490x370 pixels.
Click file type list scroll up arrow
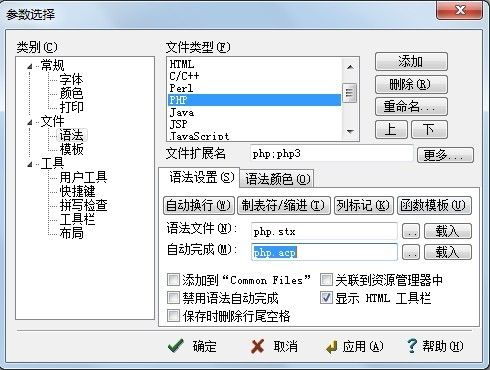point(350,67)
